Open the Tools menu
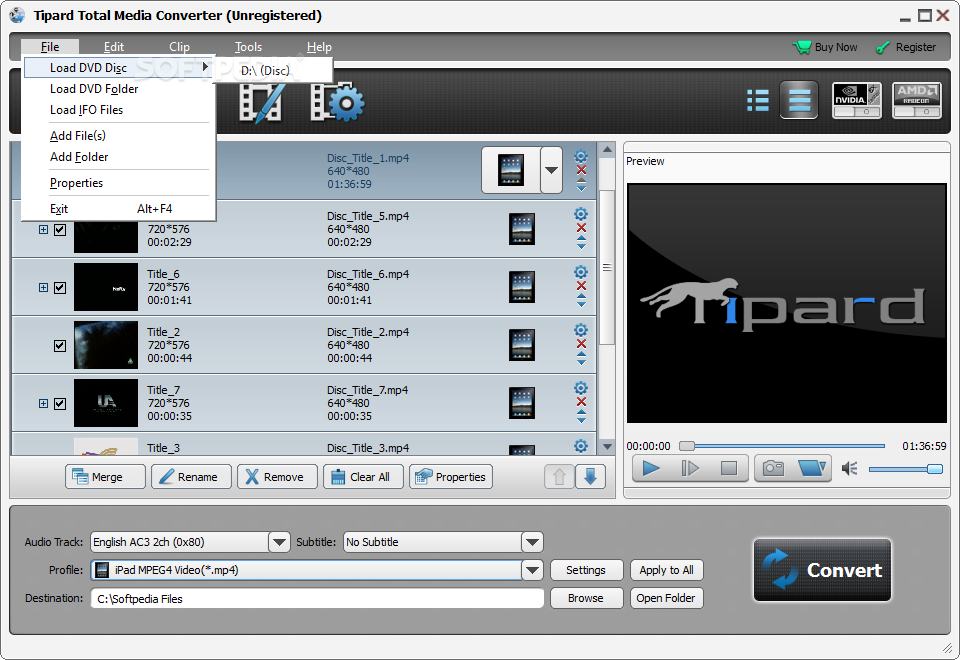 (x=248, y=47)
